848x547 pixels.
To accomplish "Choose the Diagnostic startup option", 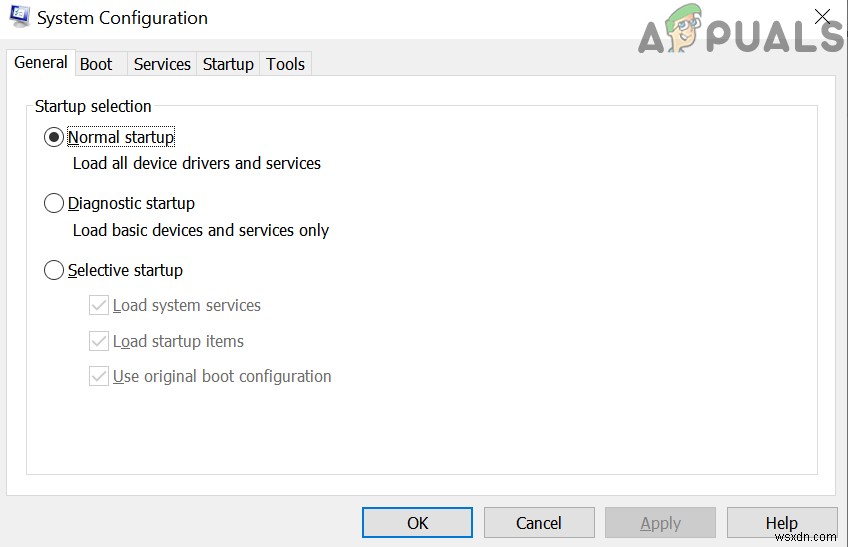I will click(x=54, y=204).
